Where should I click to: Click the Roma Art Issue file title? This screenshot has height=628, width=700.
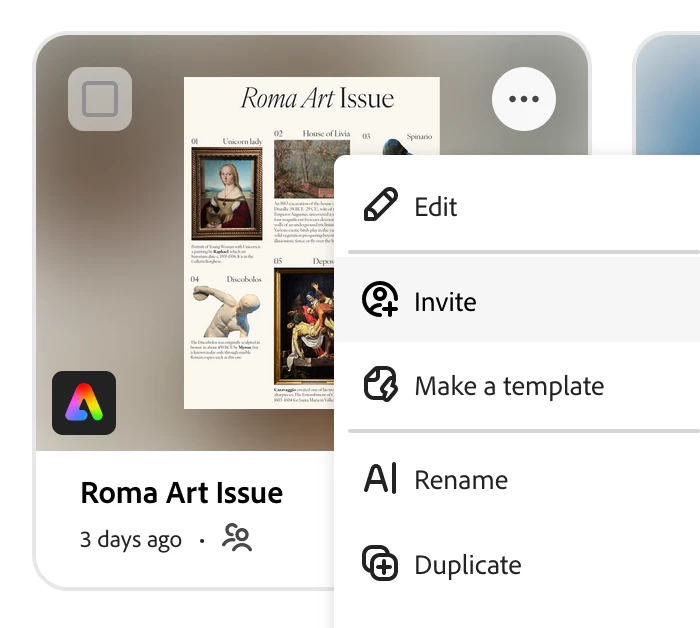click(x=182, y=492)
